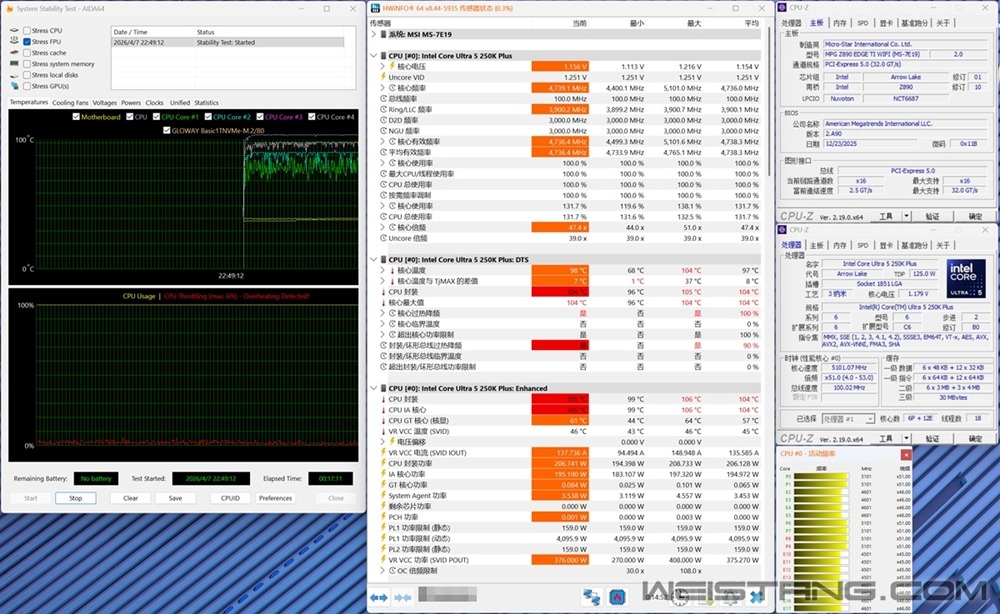Select the Stability Test: Started log row

pyautogui.click(x=228, y=42)
